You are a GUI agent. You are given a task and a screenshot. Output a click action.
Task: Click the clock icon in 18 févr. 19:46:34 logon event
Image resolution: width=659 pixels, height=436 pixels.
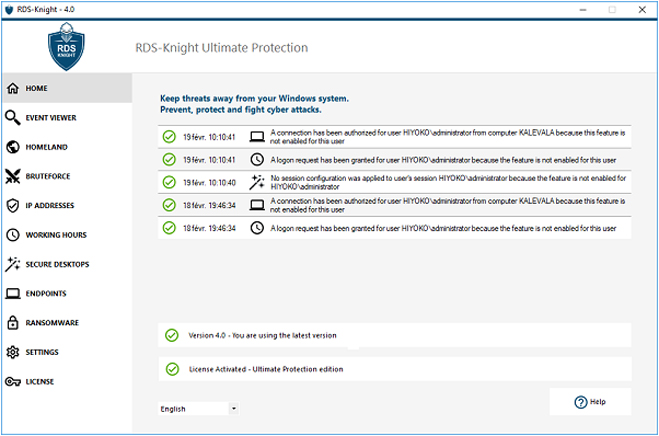coord(257,228)
